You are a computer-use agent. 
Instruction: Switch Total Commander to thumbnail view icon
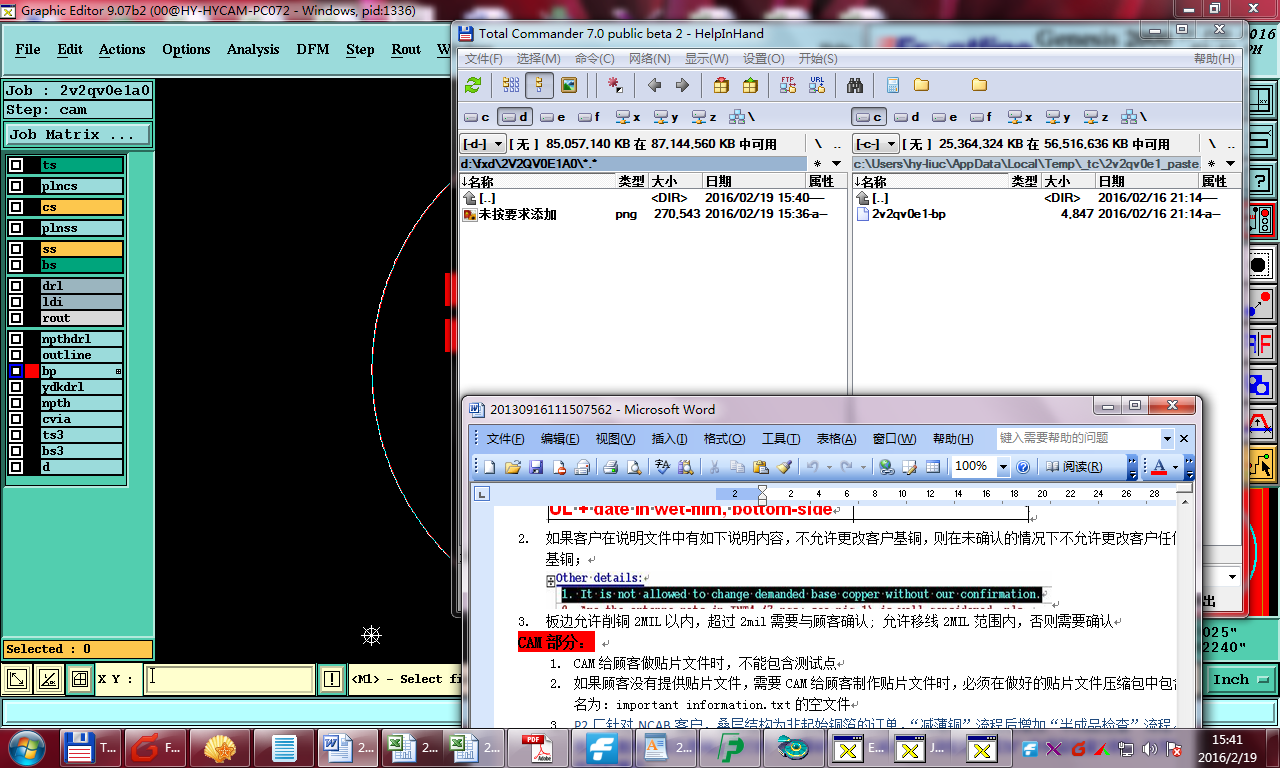[x=569, y=85]
